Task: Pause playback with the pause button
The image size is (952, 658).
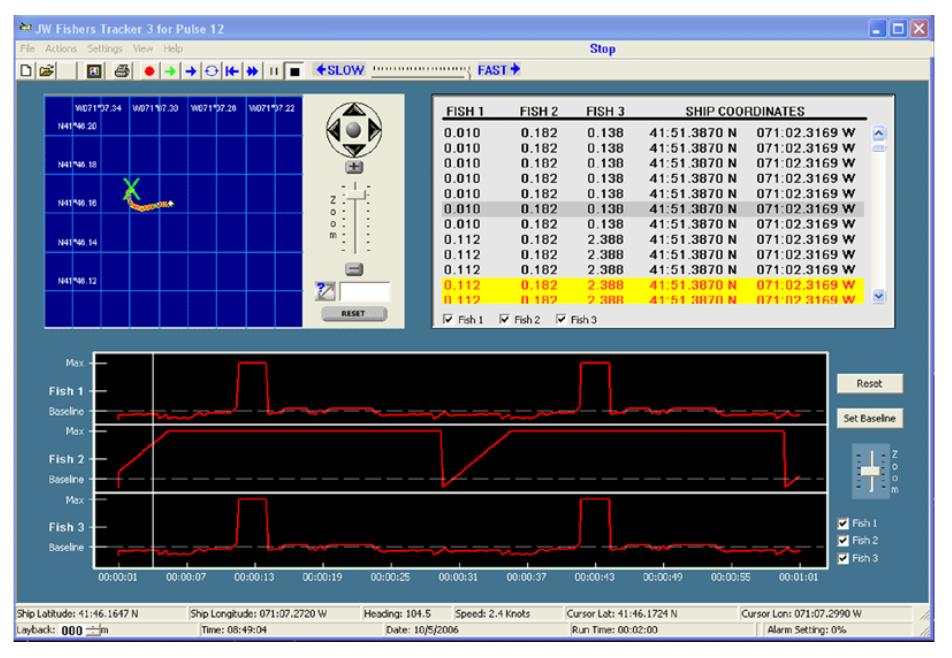Action: (274, 71)
